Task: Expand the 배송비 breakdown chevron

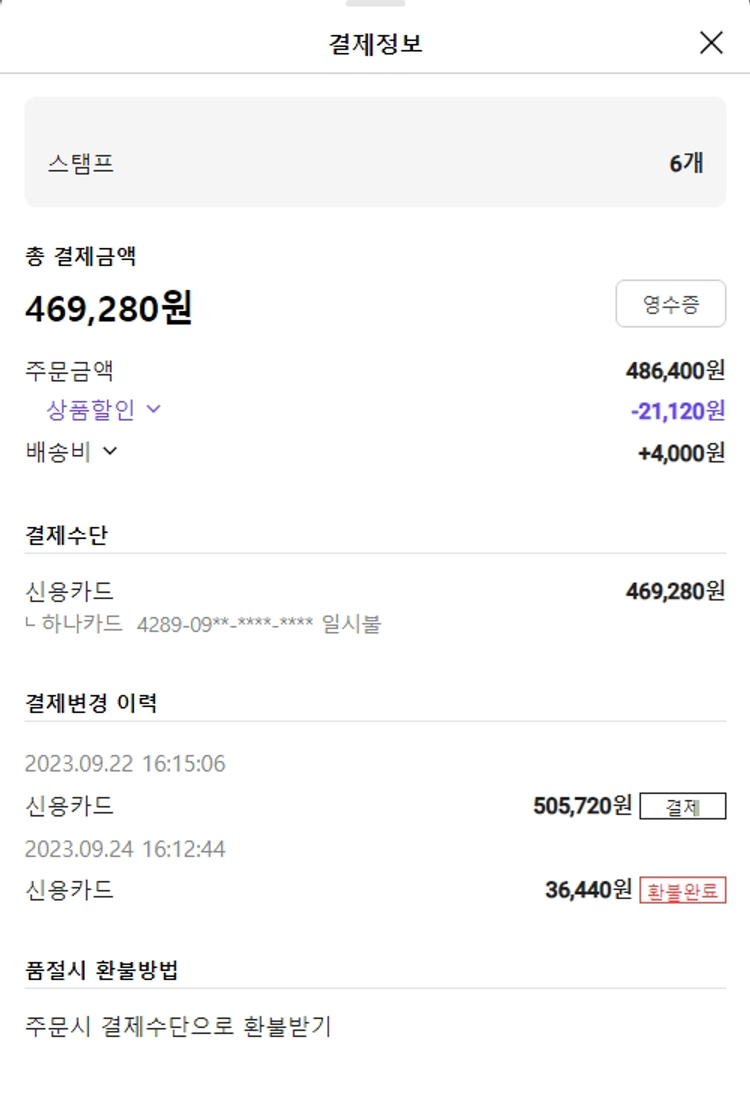Action: tap(110, 451)
